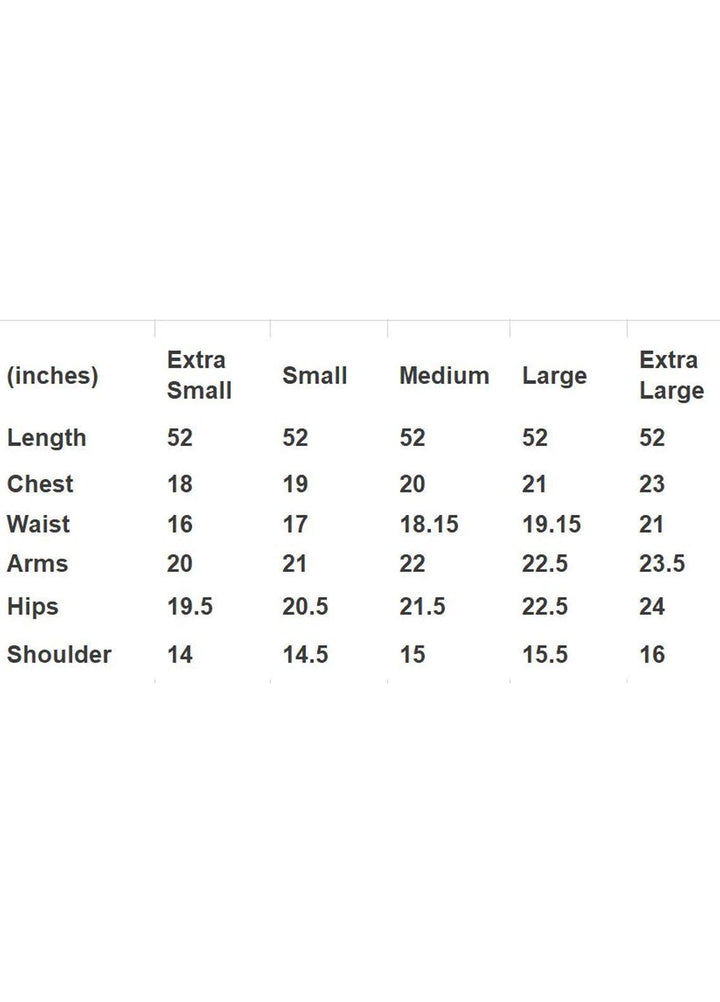Image resolution: width=720 pixels, height=1002 pixels.
Task: Click the Extra Large column header
Action: (x=671, y=375)
